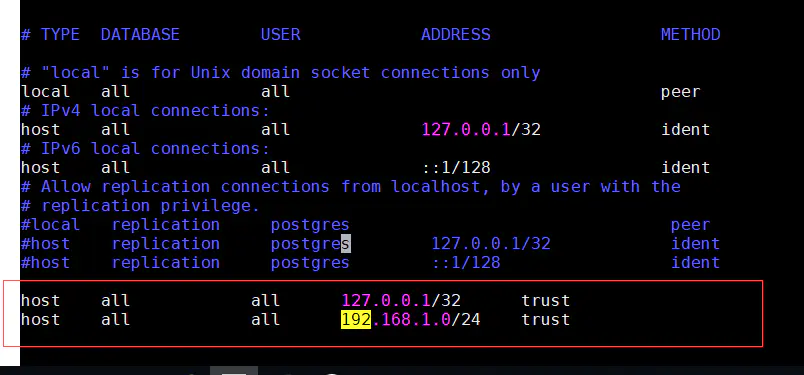Click 'trust' on the 192.168.1.0/24 line
This screenshot has width=804, height=375.
546,319
